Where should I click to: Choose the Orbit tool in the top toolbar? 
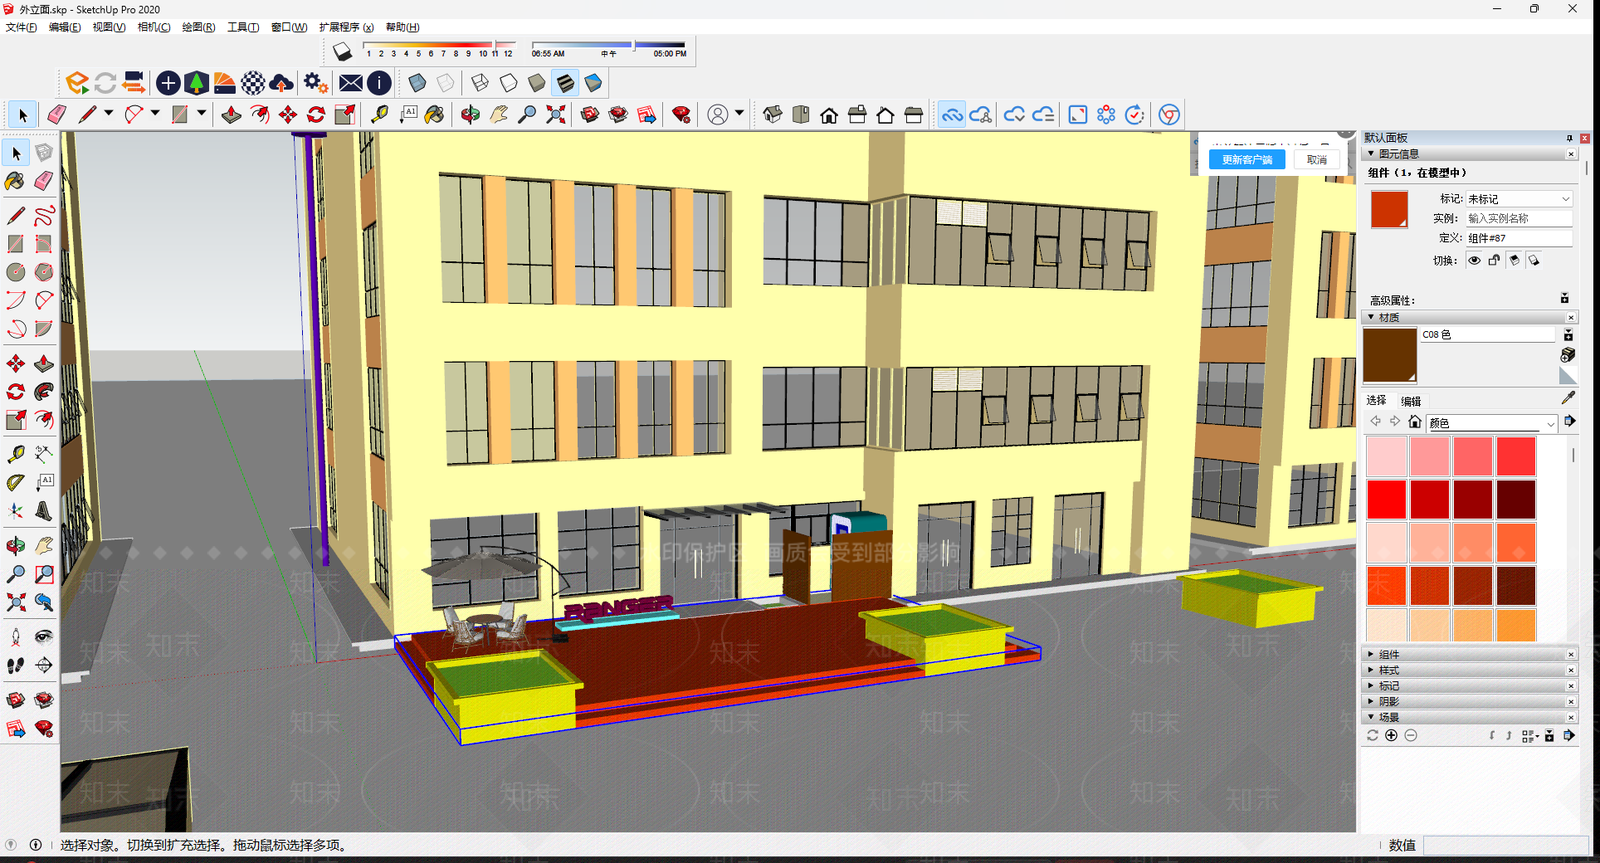pos(470,115)
